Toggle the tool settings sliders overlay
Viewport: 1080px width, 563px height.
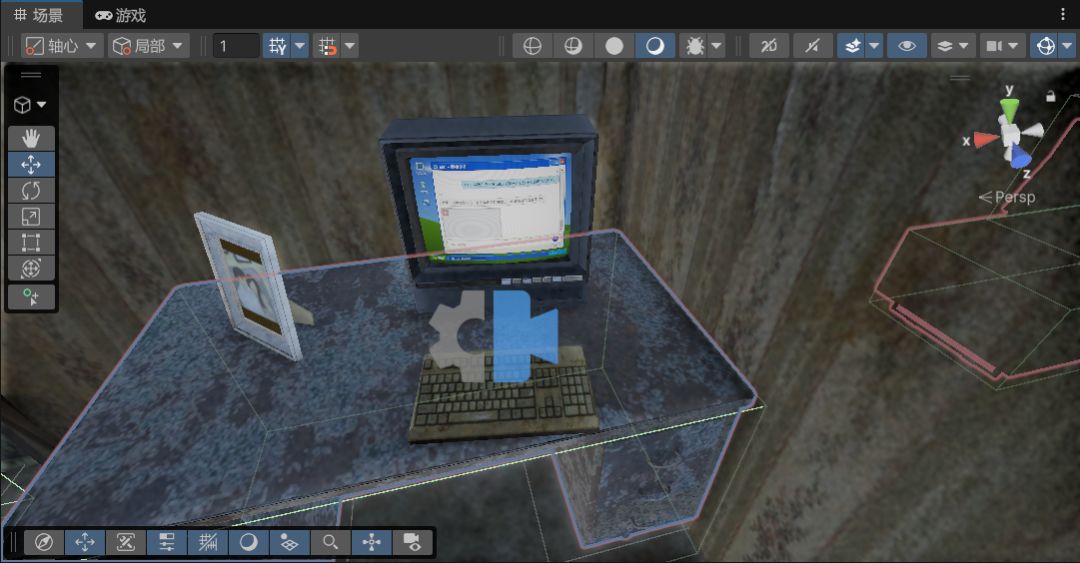(167, 543)
